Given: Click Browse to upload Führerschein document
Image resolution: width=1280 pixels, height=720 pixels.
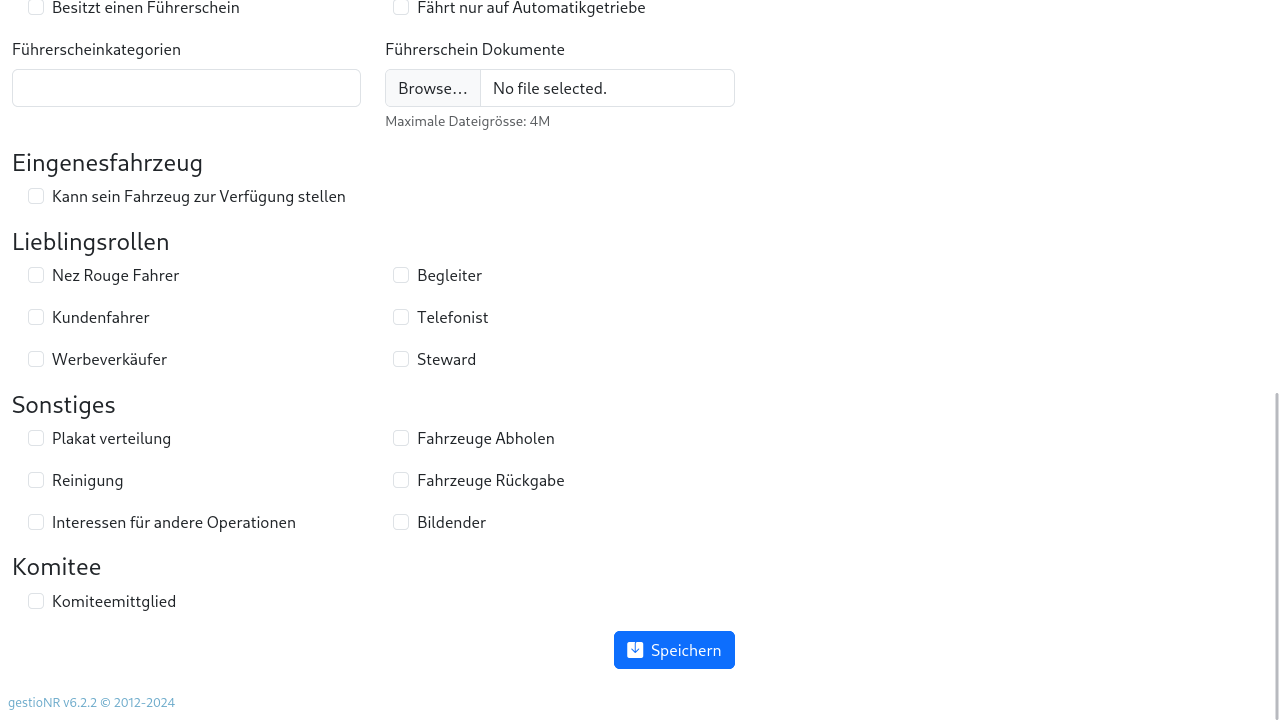Looking at the screenshot, I should pos(433,88).
